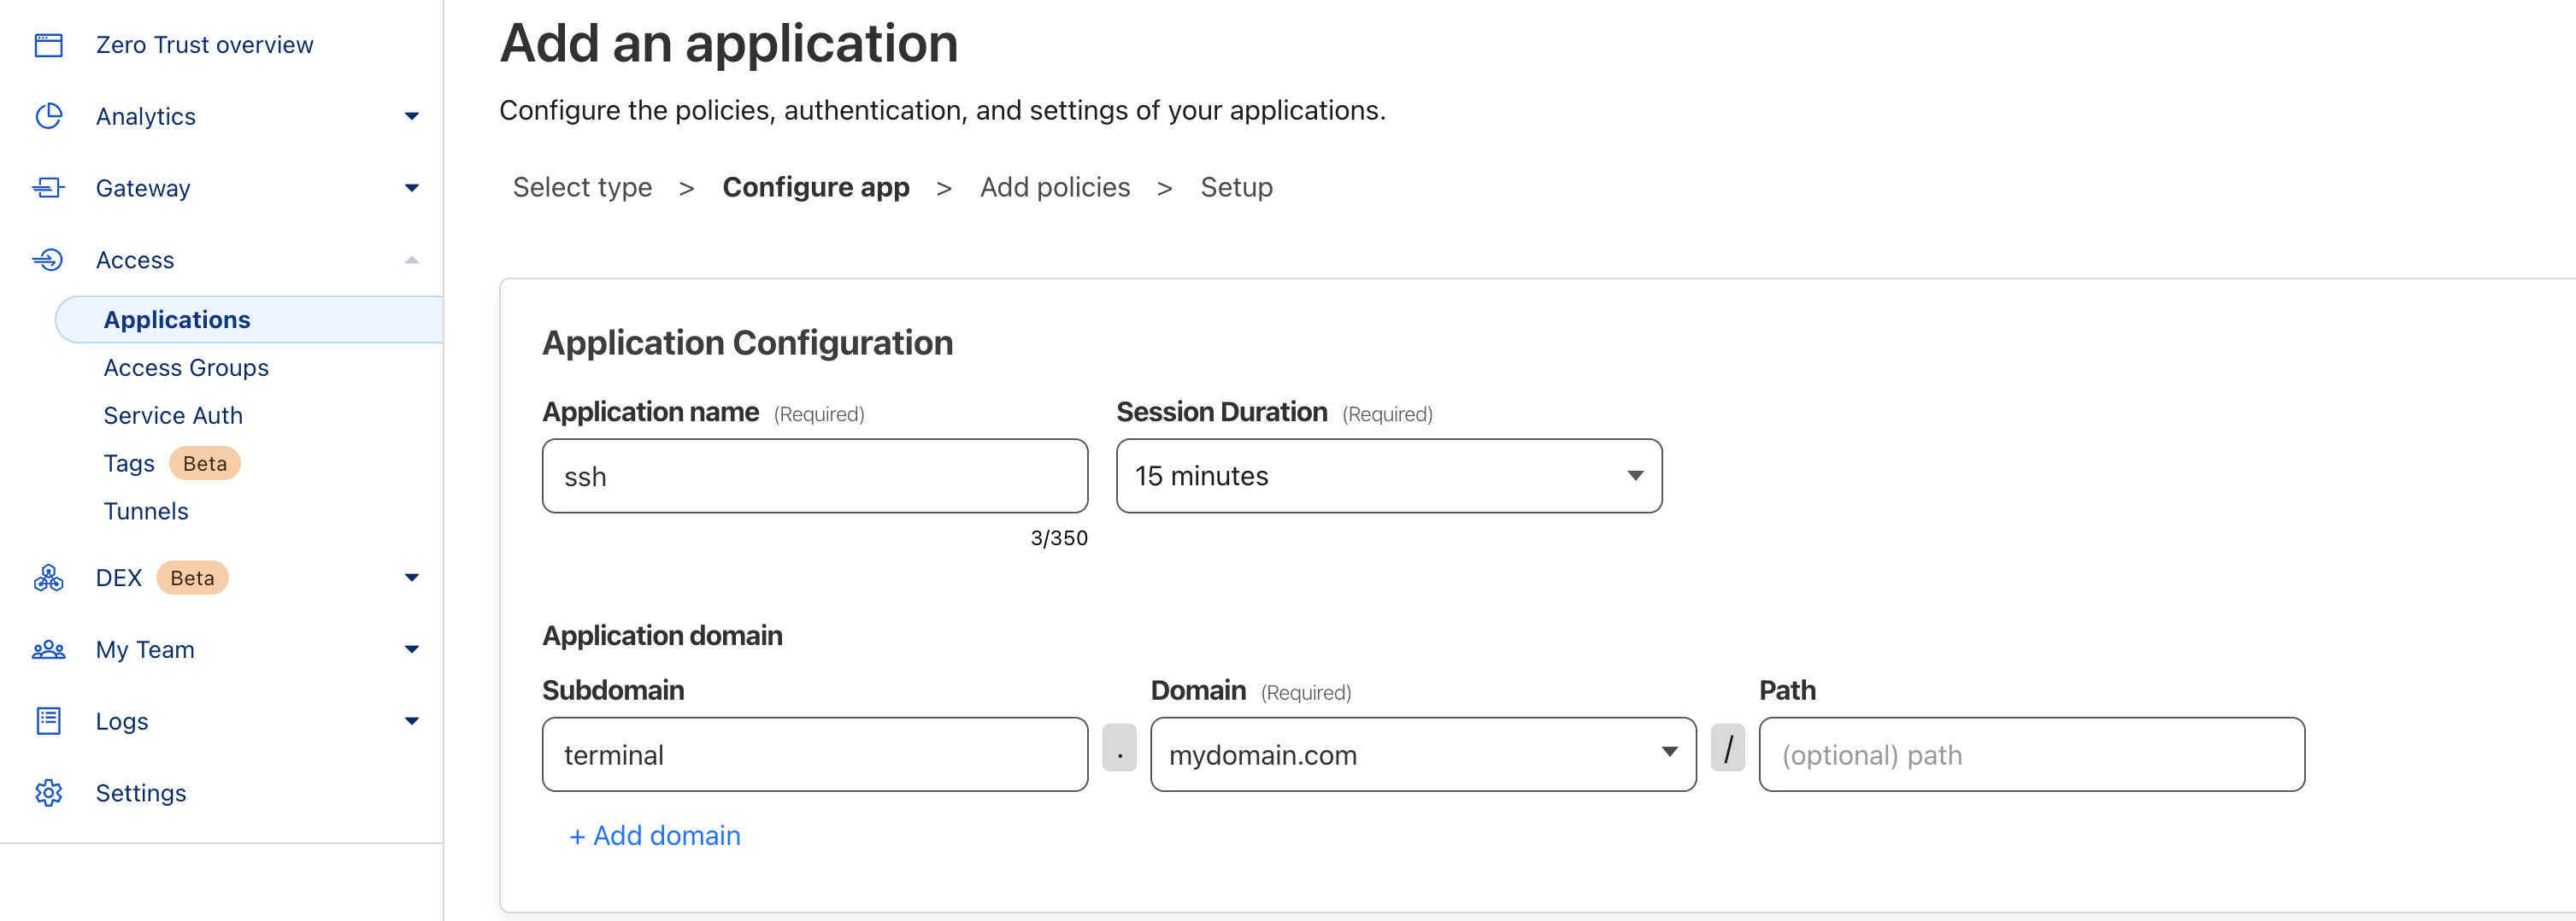2576x921 pixels.
Task: Focus the Application name field
Action: 815,476
